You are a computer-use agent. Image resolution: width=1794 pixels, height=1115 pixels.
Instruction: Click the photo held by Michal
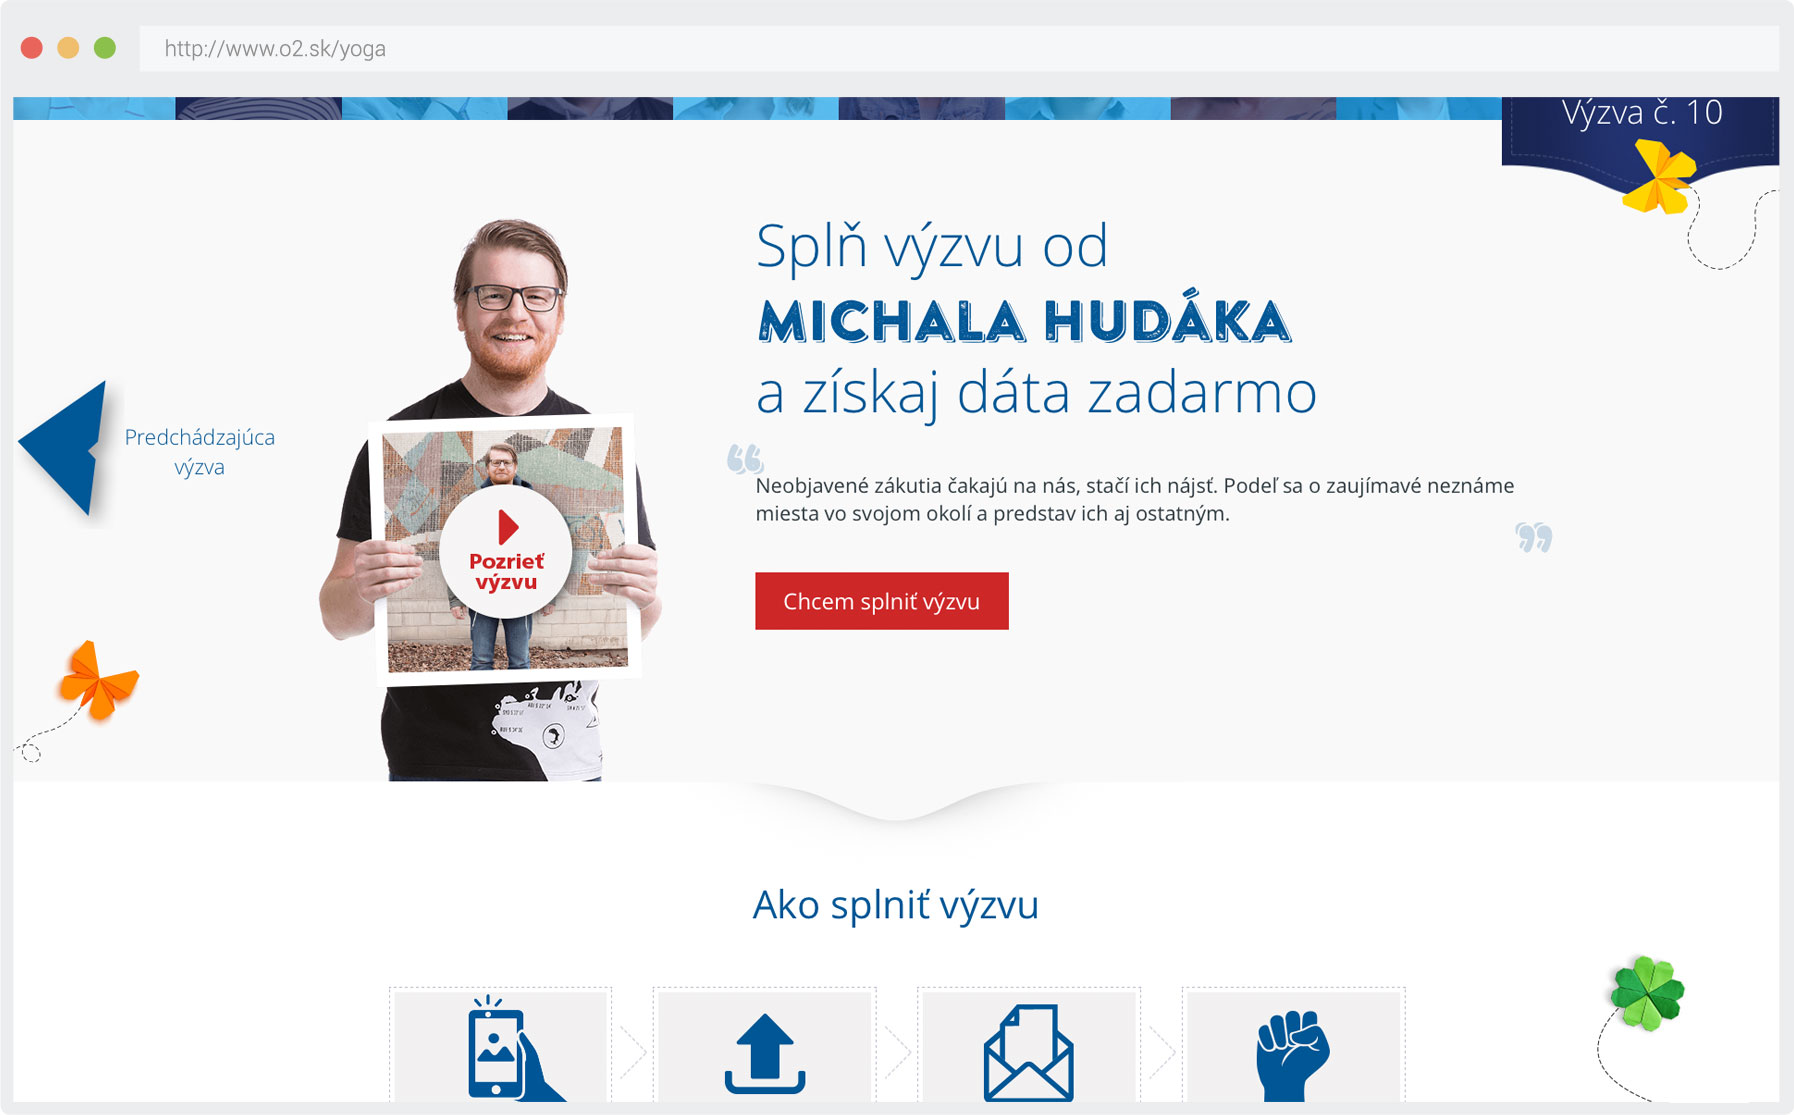click(x=506, y=549)
